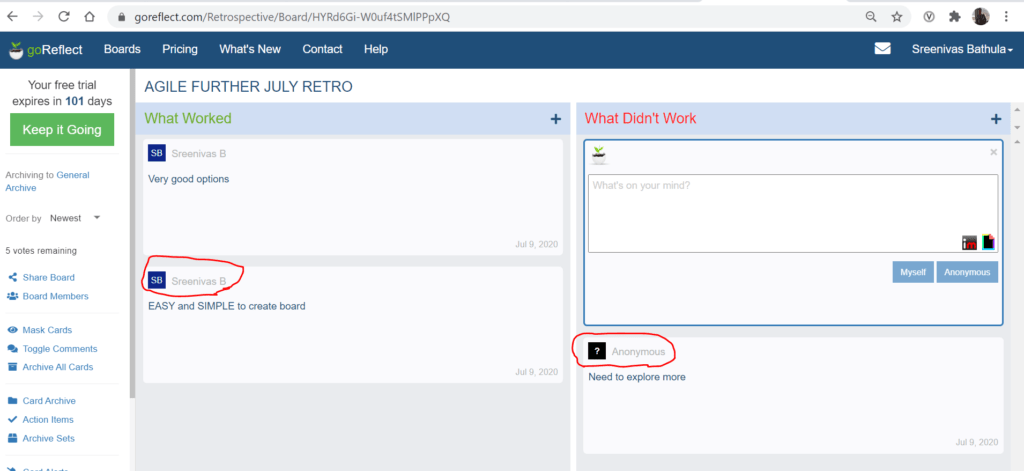
Task: Click the Toggle Comments bubble icon
Action: [12, 349]
